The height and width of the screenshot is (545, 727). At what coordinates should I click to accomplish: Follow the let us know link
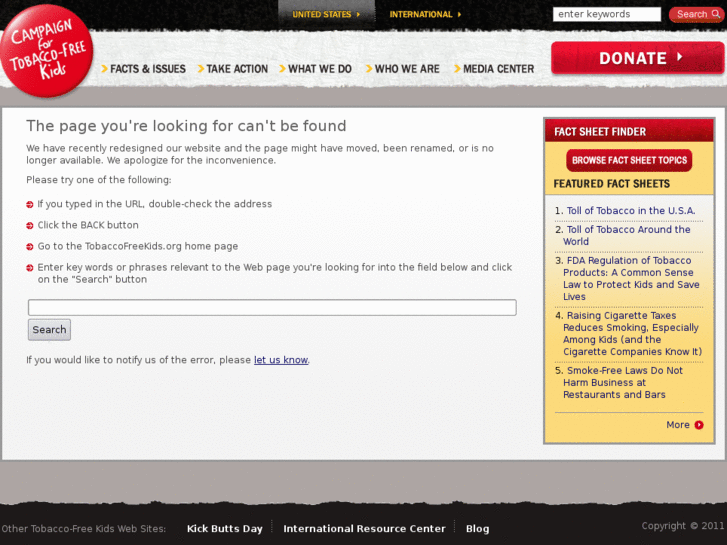coord(281,360)
